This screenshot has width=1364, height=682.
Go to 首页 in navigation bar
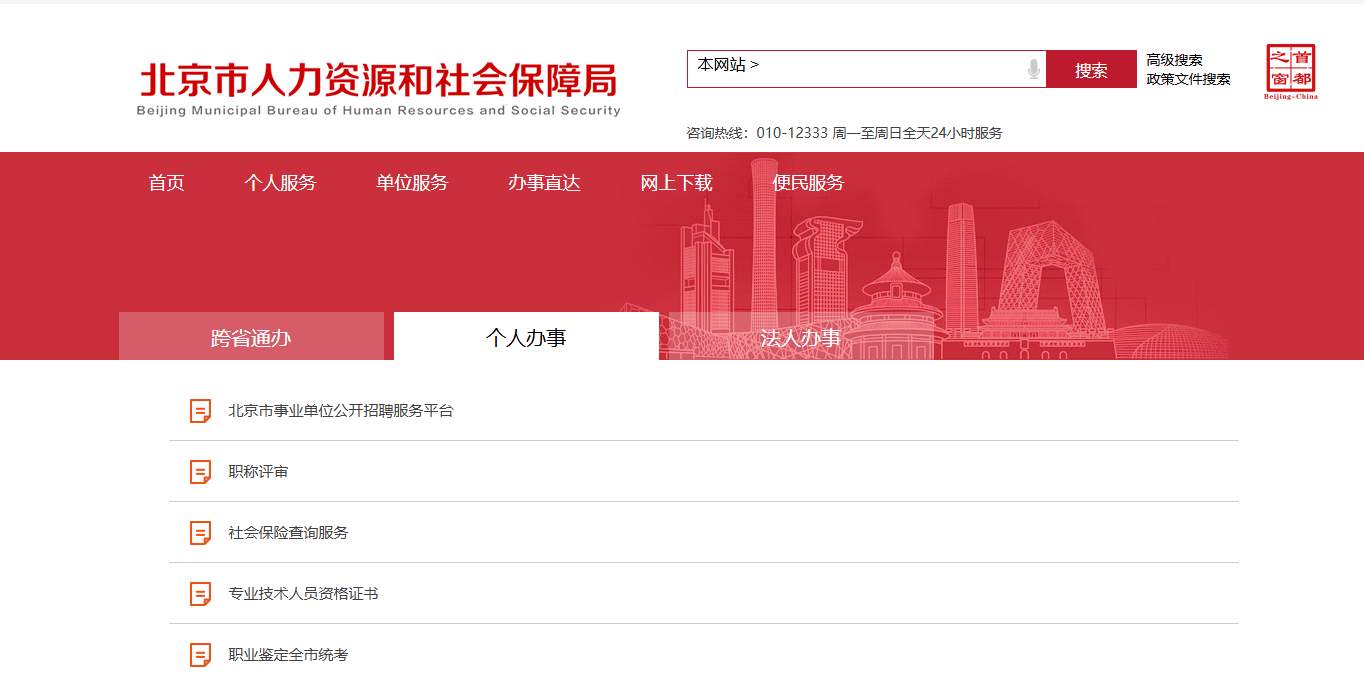pos(167,183)
